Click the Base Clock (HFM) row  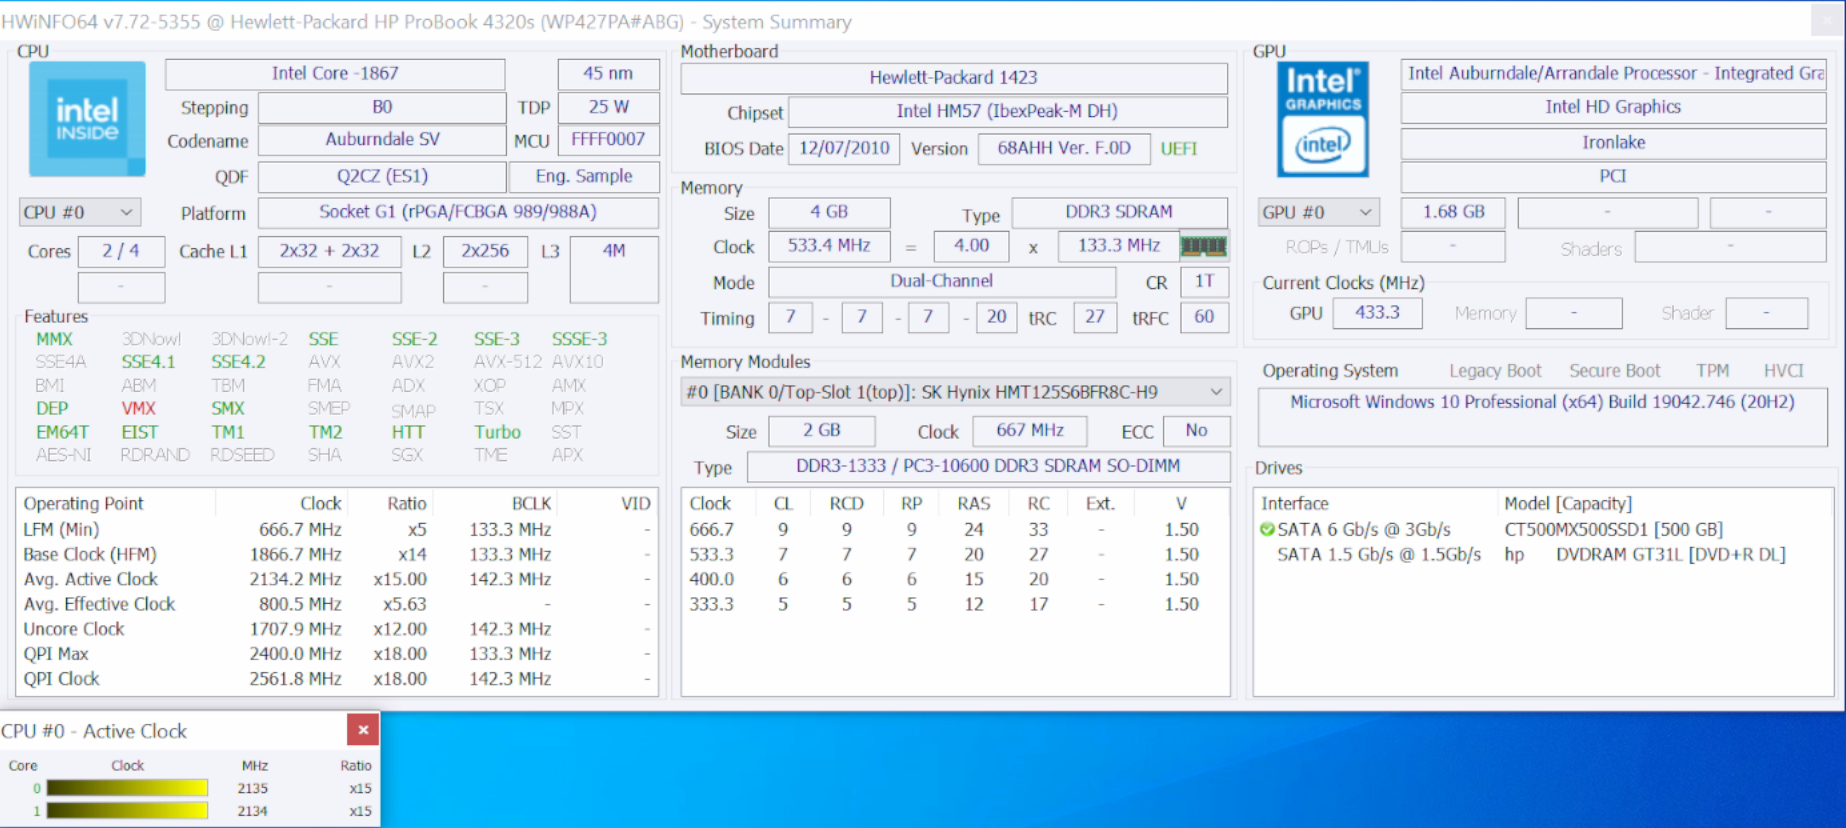click(x=337, y=554)
